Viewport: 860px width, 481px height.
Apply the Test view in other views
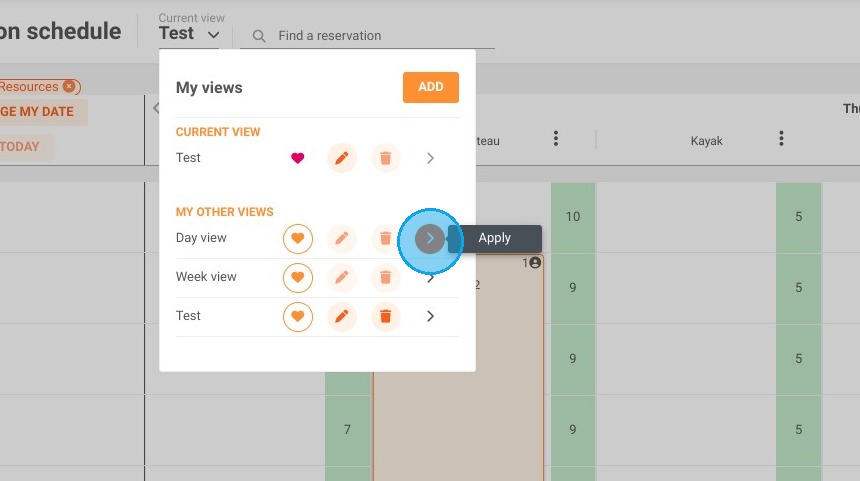point(430,316)
